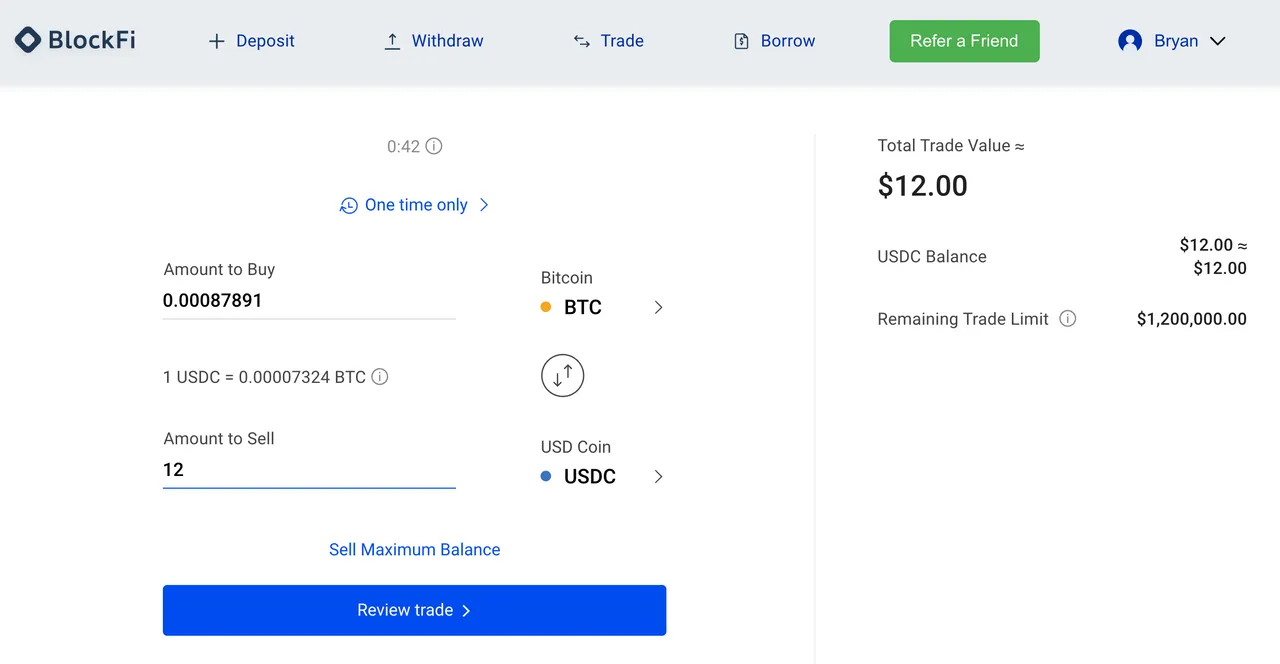
Task: Click info icon next to 0:42 timer
Action: point(434,146)
